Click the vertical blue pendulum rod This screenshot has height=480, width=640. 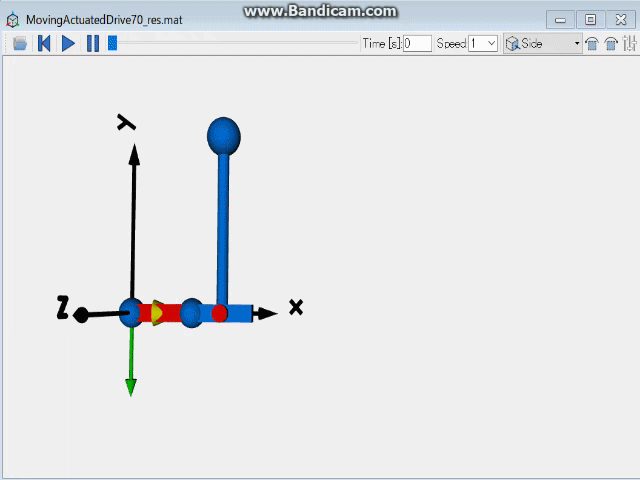click(x=223, y=230)
